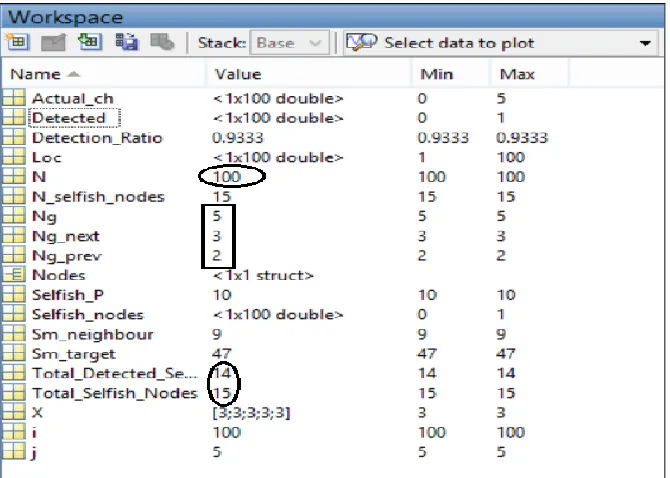Click the X variable icon
Screen dimensions: 670x478
pyautogui.click(x=14, y=413)
